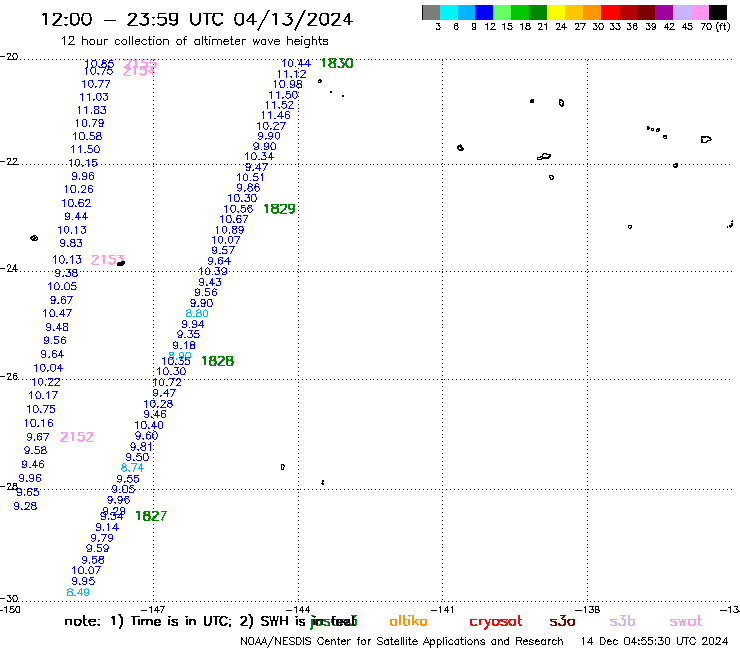Click wave height value 9.83
Viewport: 740px width, 650px height.
(71, 243)
